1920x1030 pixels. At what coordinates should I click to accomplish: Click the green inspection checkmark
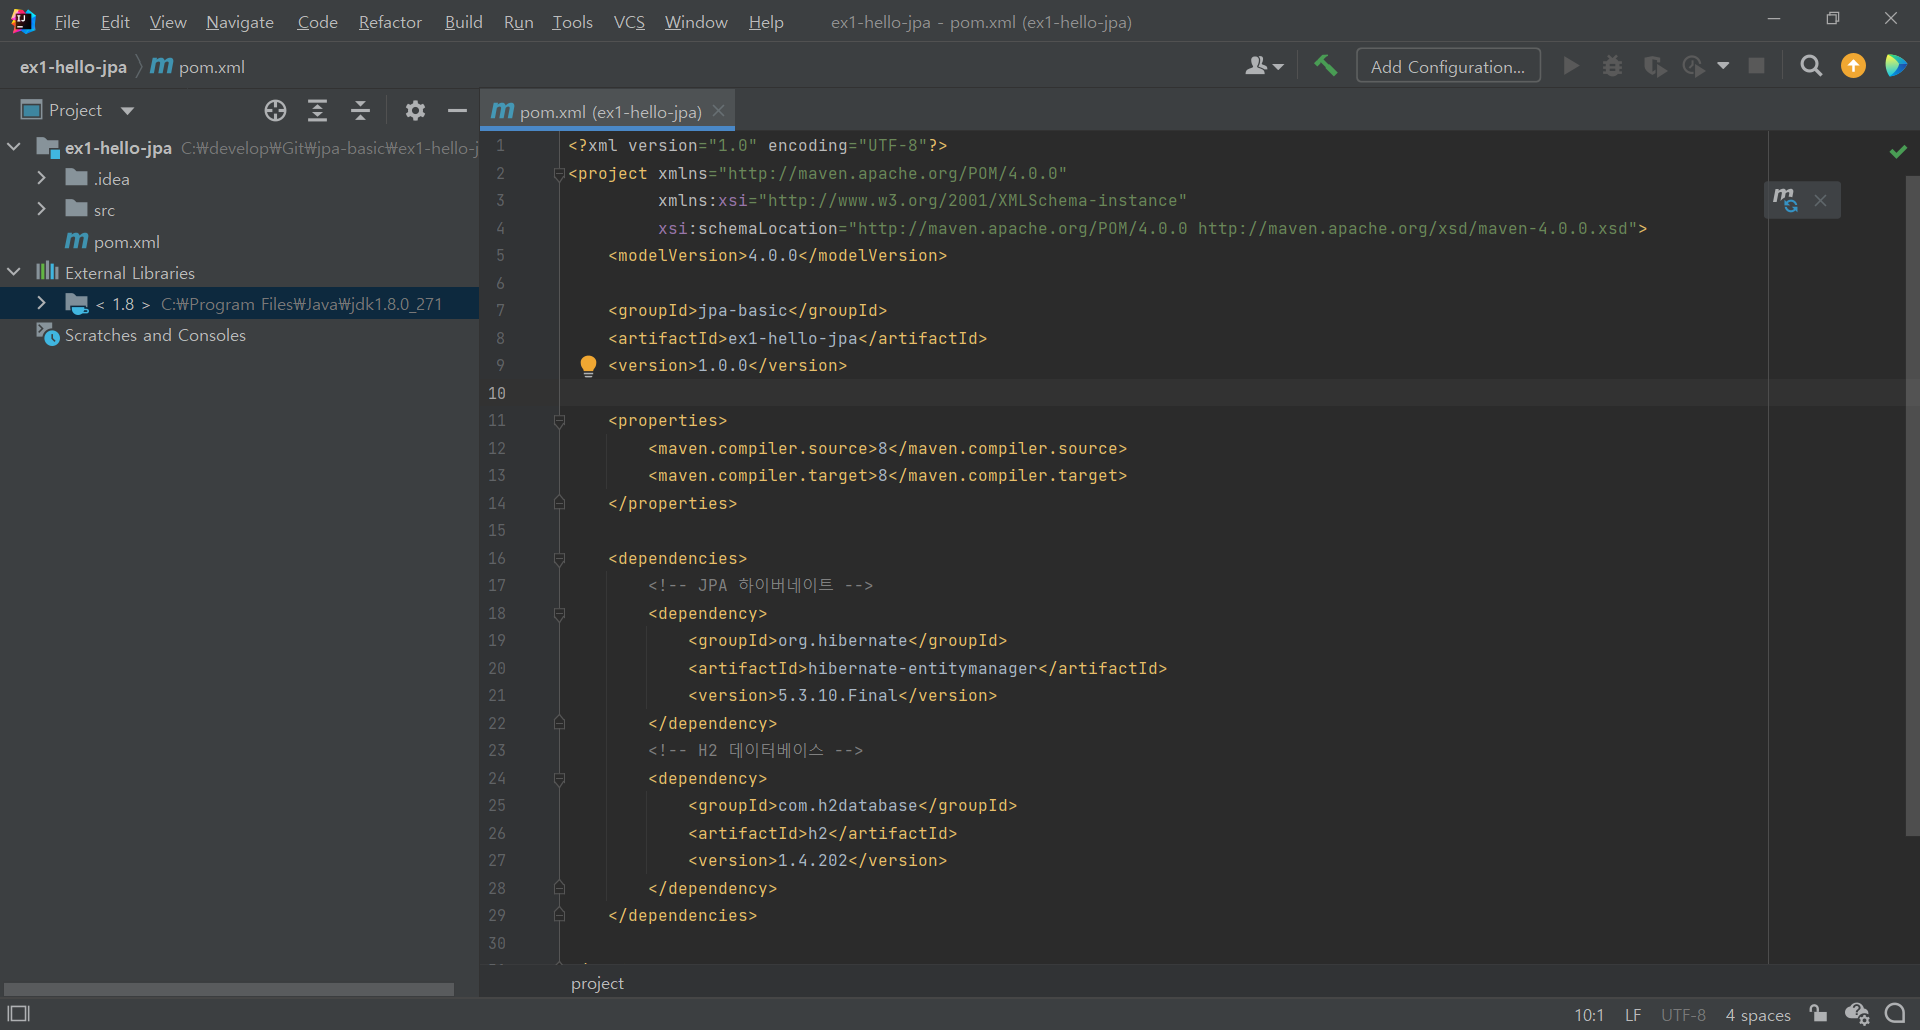click(1897, 151)
